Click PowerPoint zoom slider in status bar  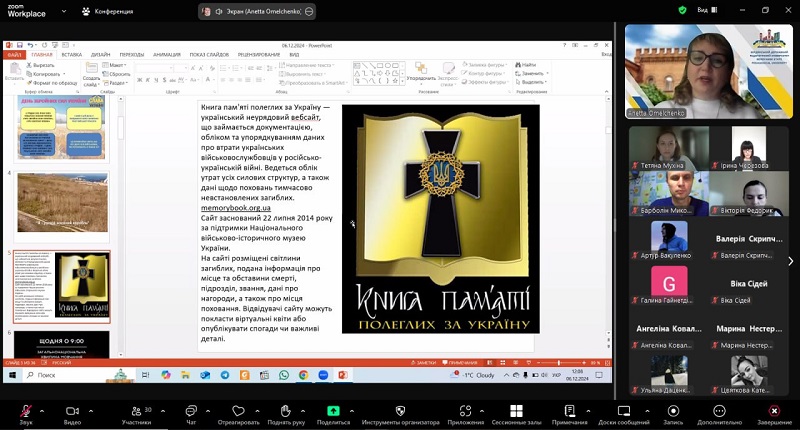[560, 363]
